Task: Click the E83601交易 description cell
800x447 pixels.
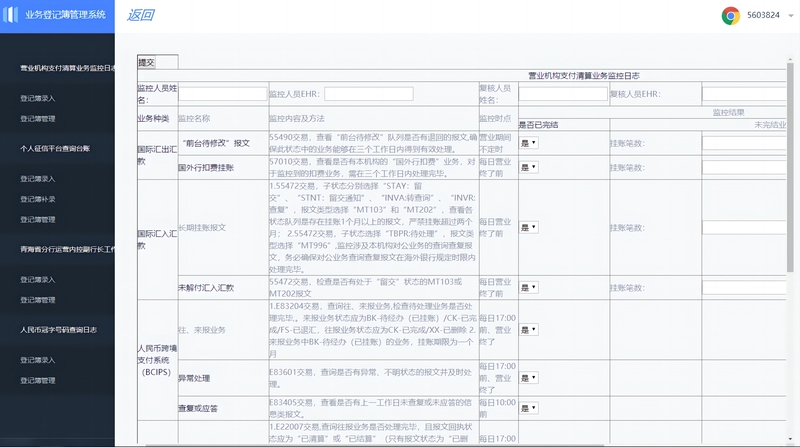Action: point(373,378)
